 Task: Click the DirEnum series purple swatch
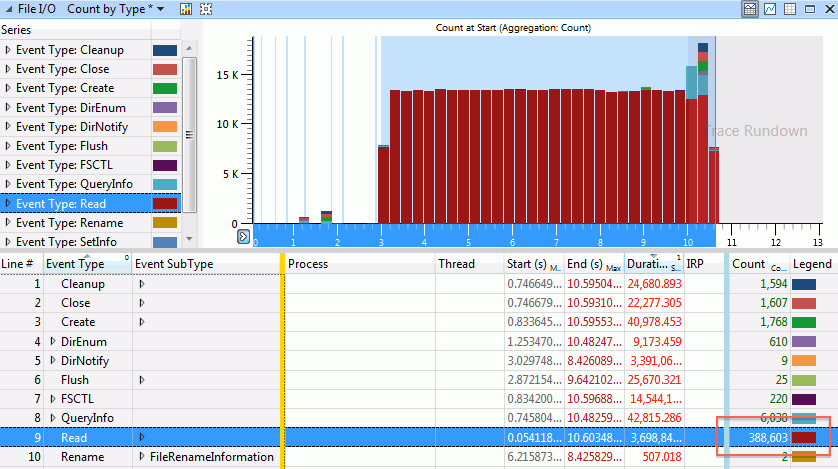click(165, 108)
